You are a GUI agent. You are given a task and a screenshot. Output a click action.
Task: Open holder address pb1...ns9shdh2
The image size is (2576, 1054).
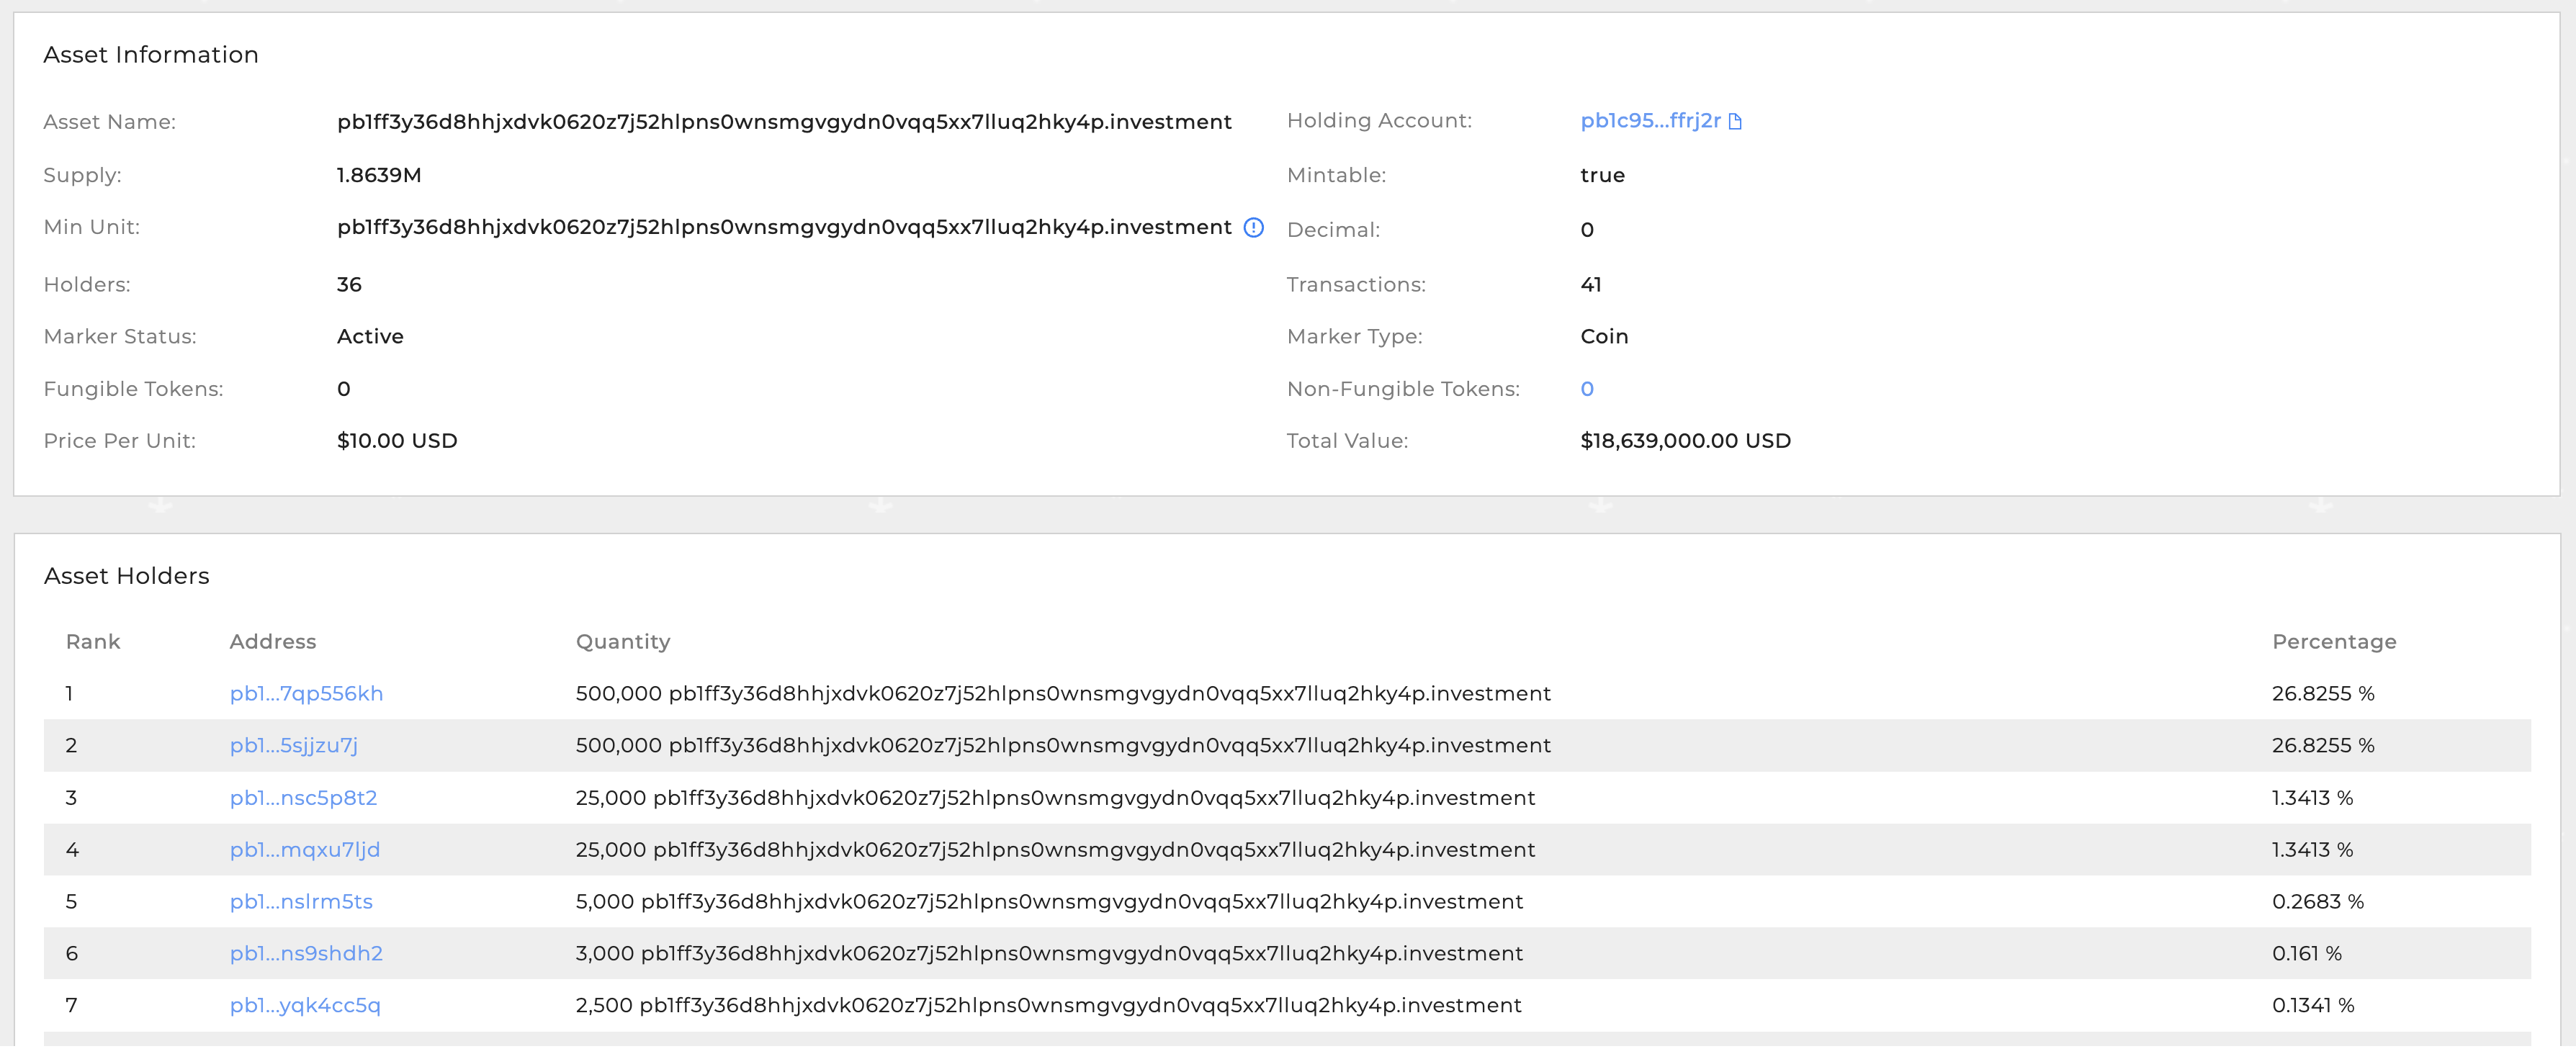(x=306, y=953)
